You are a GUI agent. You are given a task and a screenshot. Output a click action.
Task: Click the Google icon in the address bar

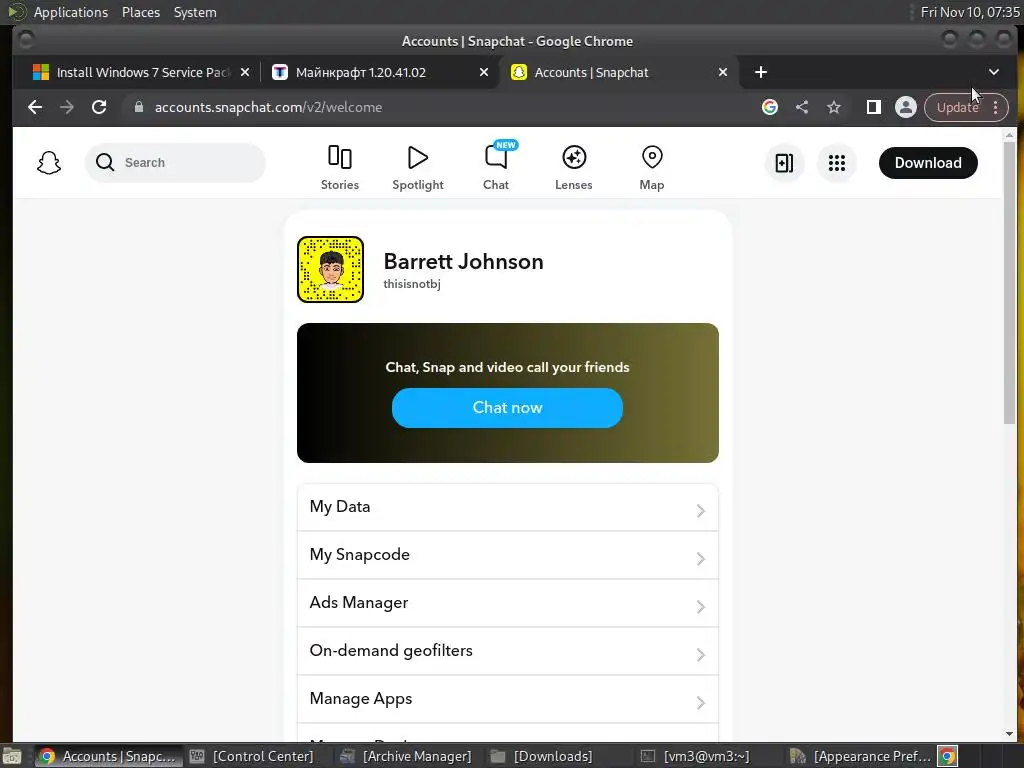770,107
